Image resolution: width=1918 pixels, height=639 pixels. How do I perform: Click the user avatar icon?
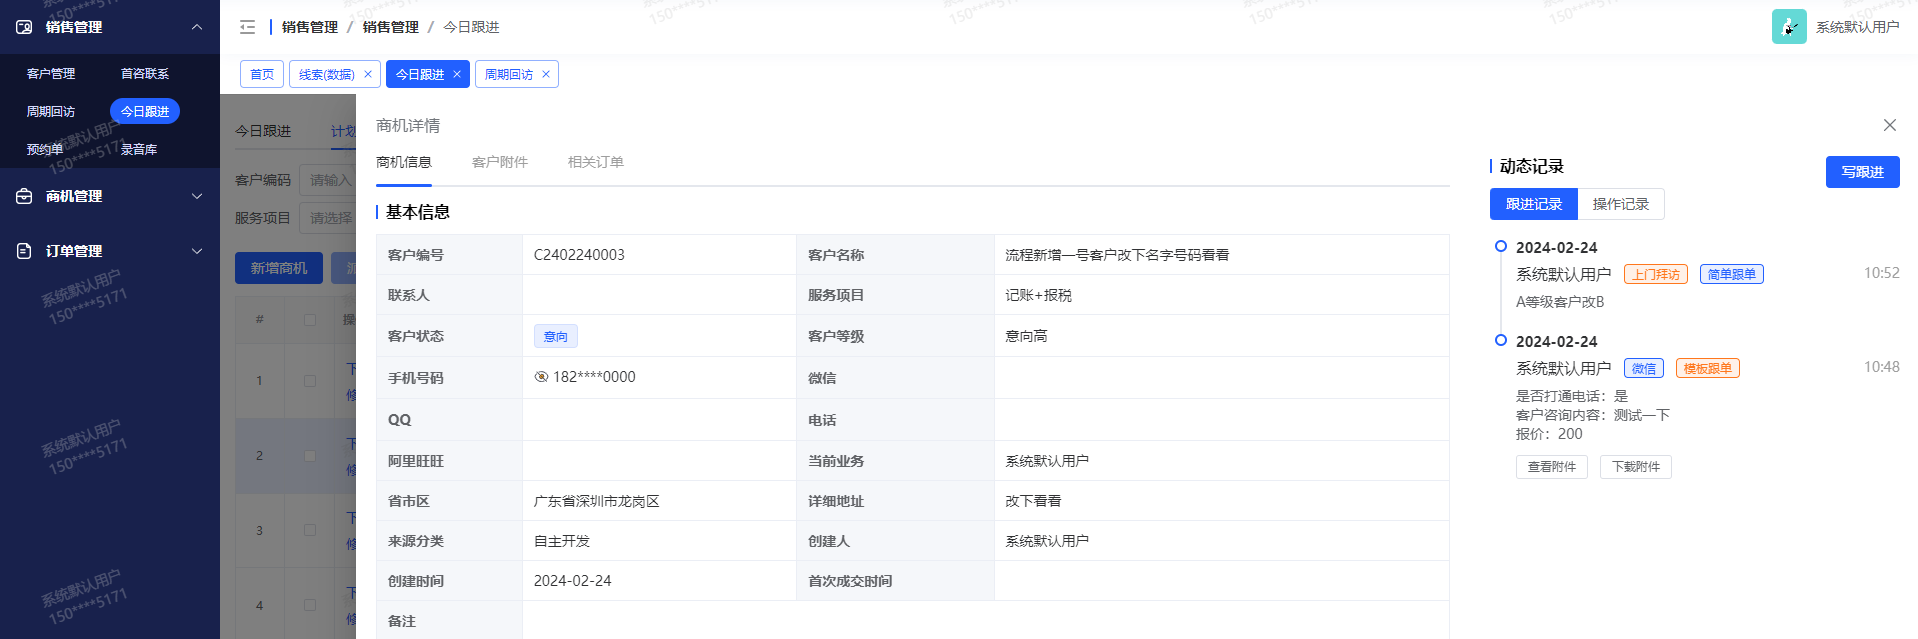[1788, 27]
